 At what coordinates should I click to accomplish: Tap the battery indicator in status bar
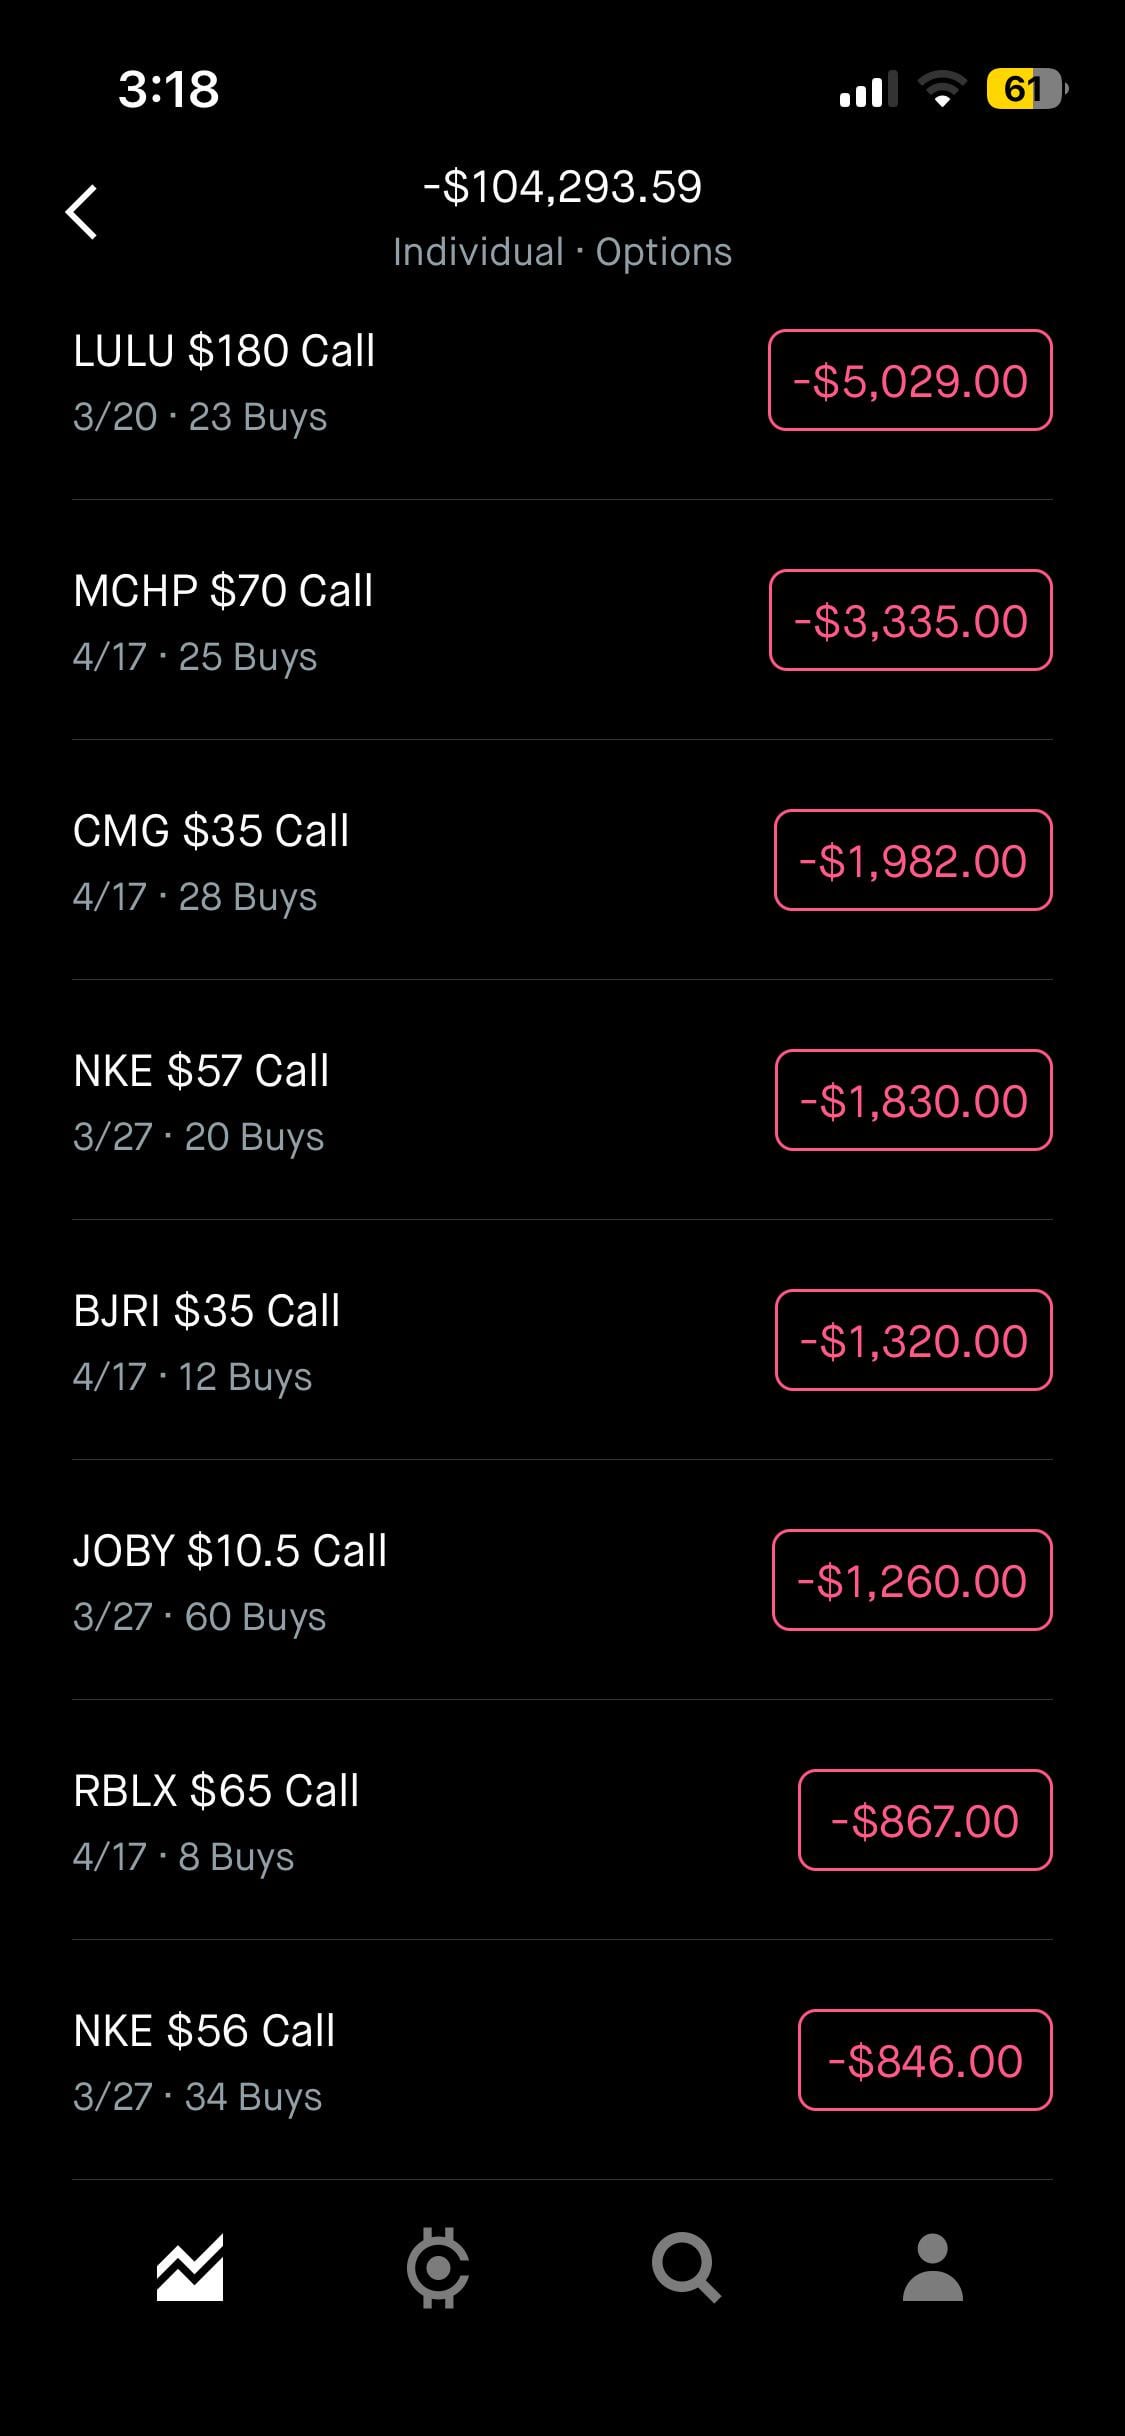[1026, 90]
